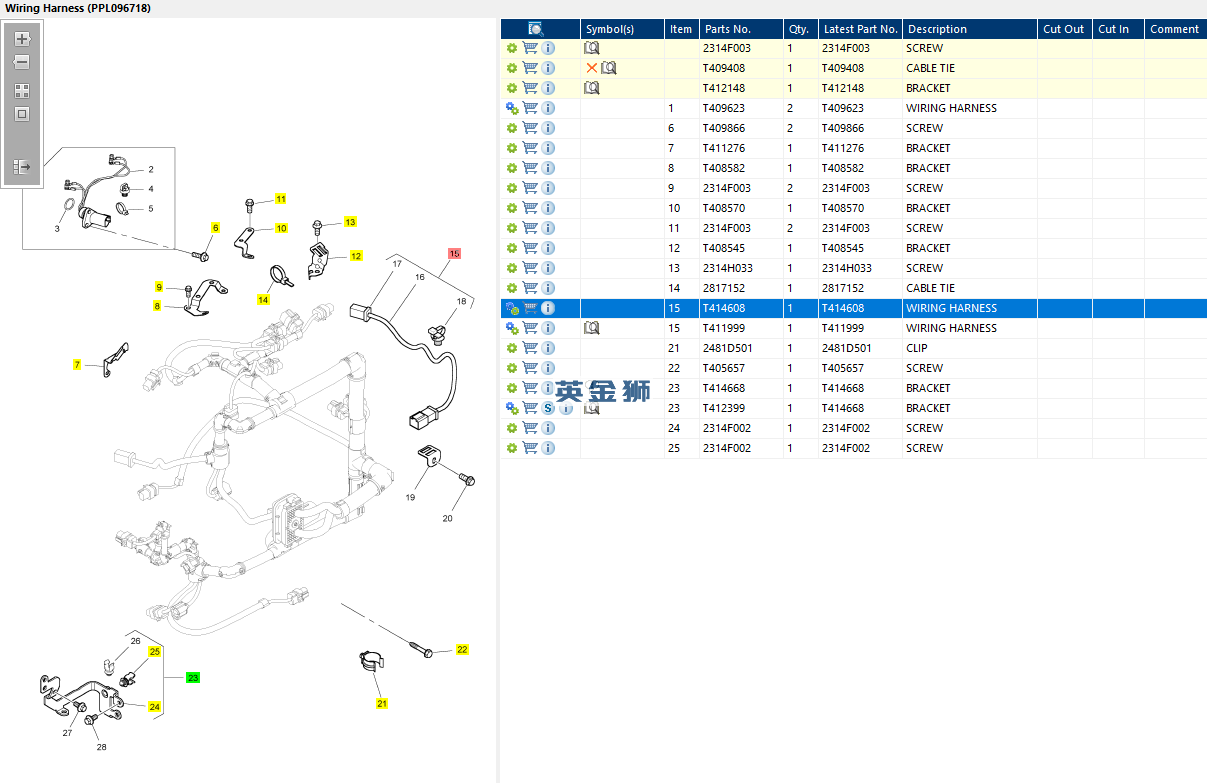Select yellow callout 25 in the diagram
Screen dimensions: 1207x783
(x=155, y=652)
